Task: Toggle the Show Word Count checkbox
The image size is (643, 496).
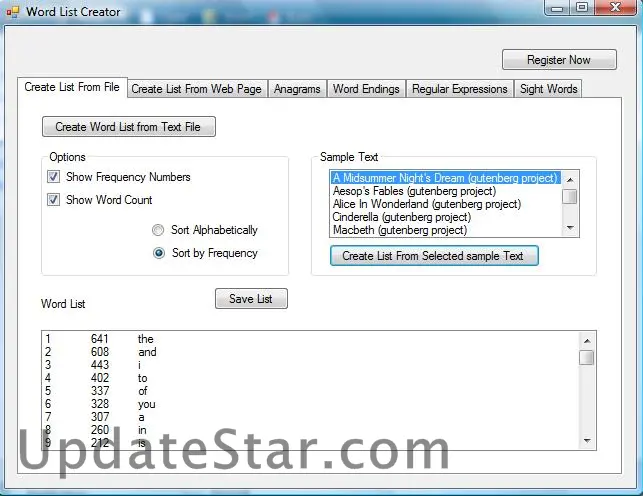Action: (x=53, y=200)
